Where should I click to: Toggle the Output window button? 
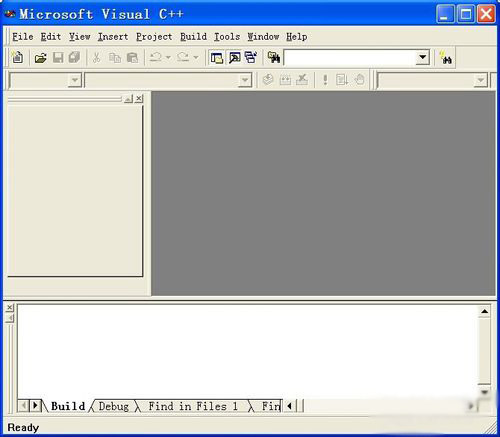235,58
